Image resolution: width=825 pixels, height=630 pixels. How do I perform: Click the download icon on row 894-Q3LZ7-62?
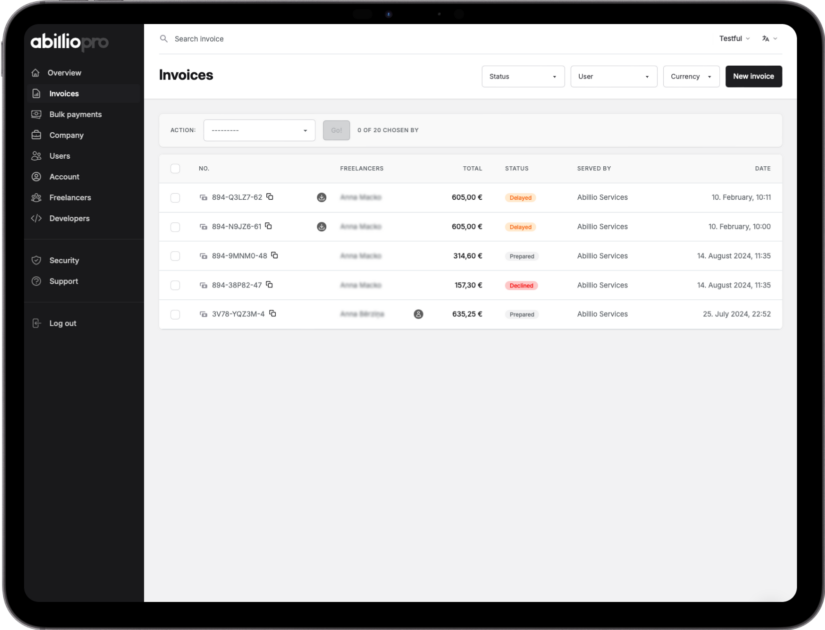[321, 197]
